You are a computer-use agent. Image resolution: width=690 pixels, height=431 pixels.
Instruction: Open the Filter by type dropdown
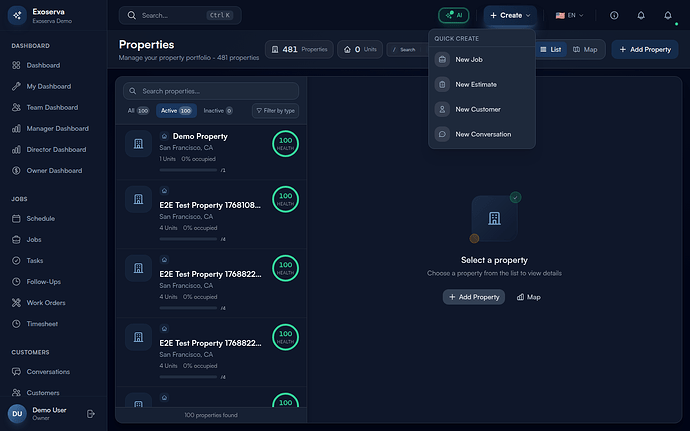275,111
